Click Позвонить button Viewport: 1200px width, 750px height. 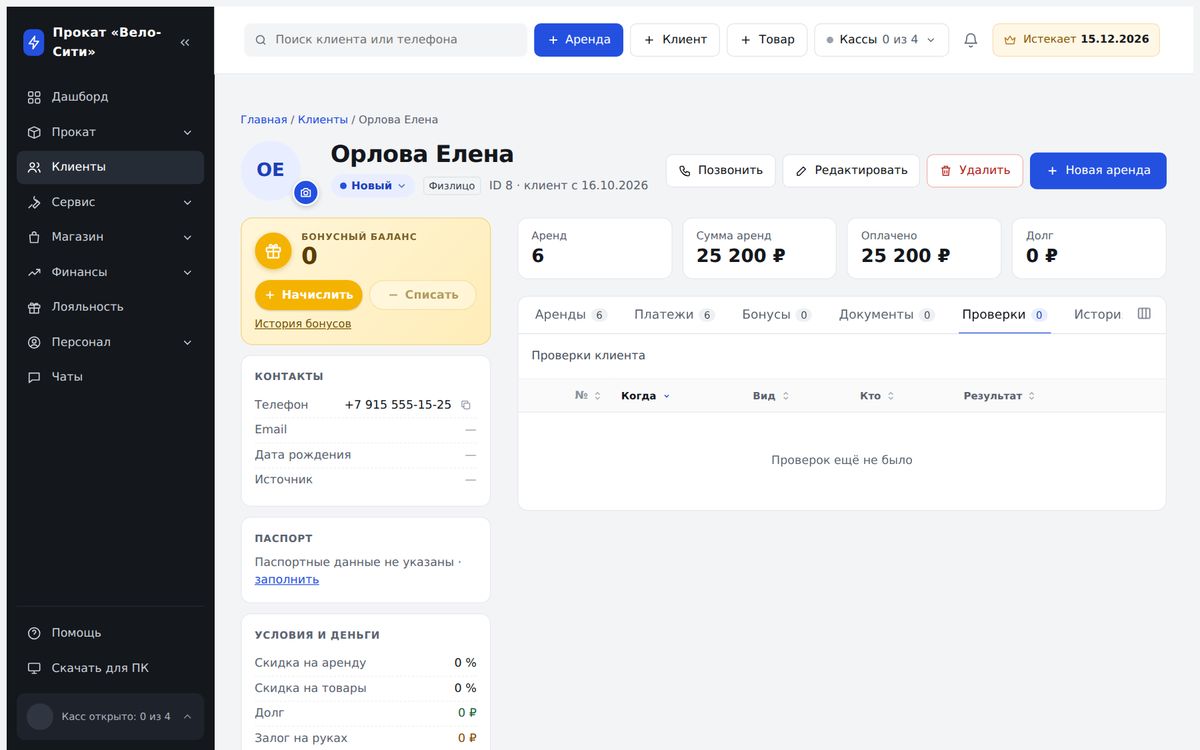point(721,170)
